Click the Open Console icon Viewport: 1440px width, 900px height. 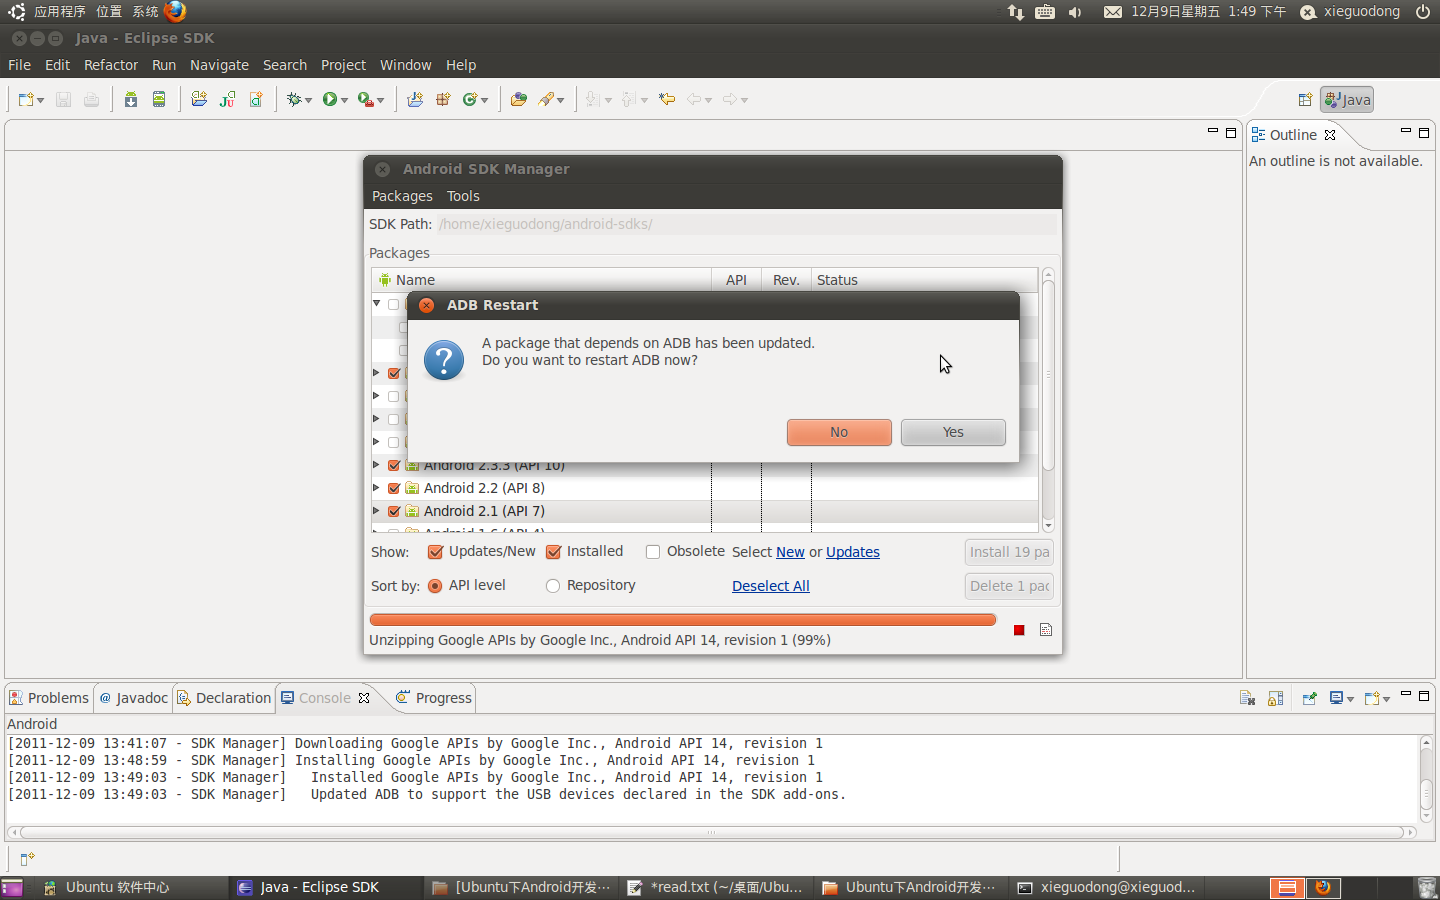pos(1372,698)
